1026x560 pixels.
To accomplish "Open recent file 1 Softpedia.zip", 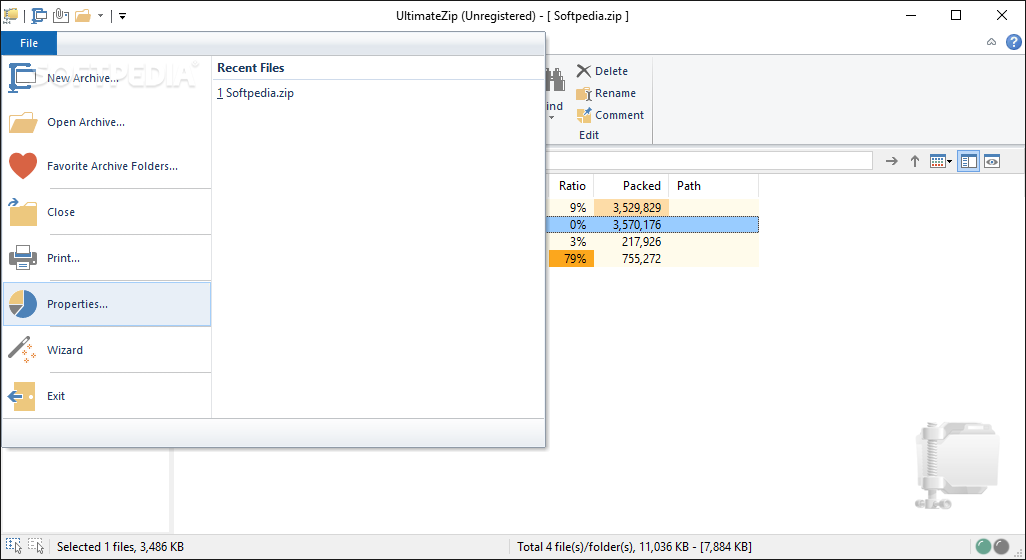I will pos(256,93).
